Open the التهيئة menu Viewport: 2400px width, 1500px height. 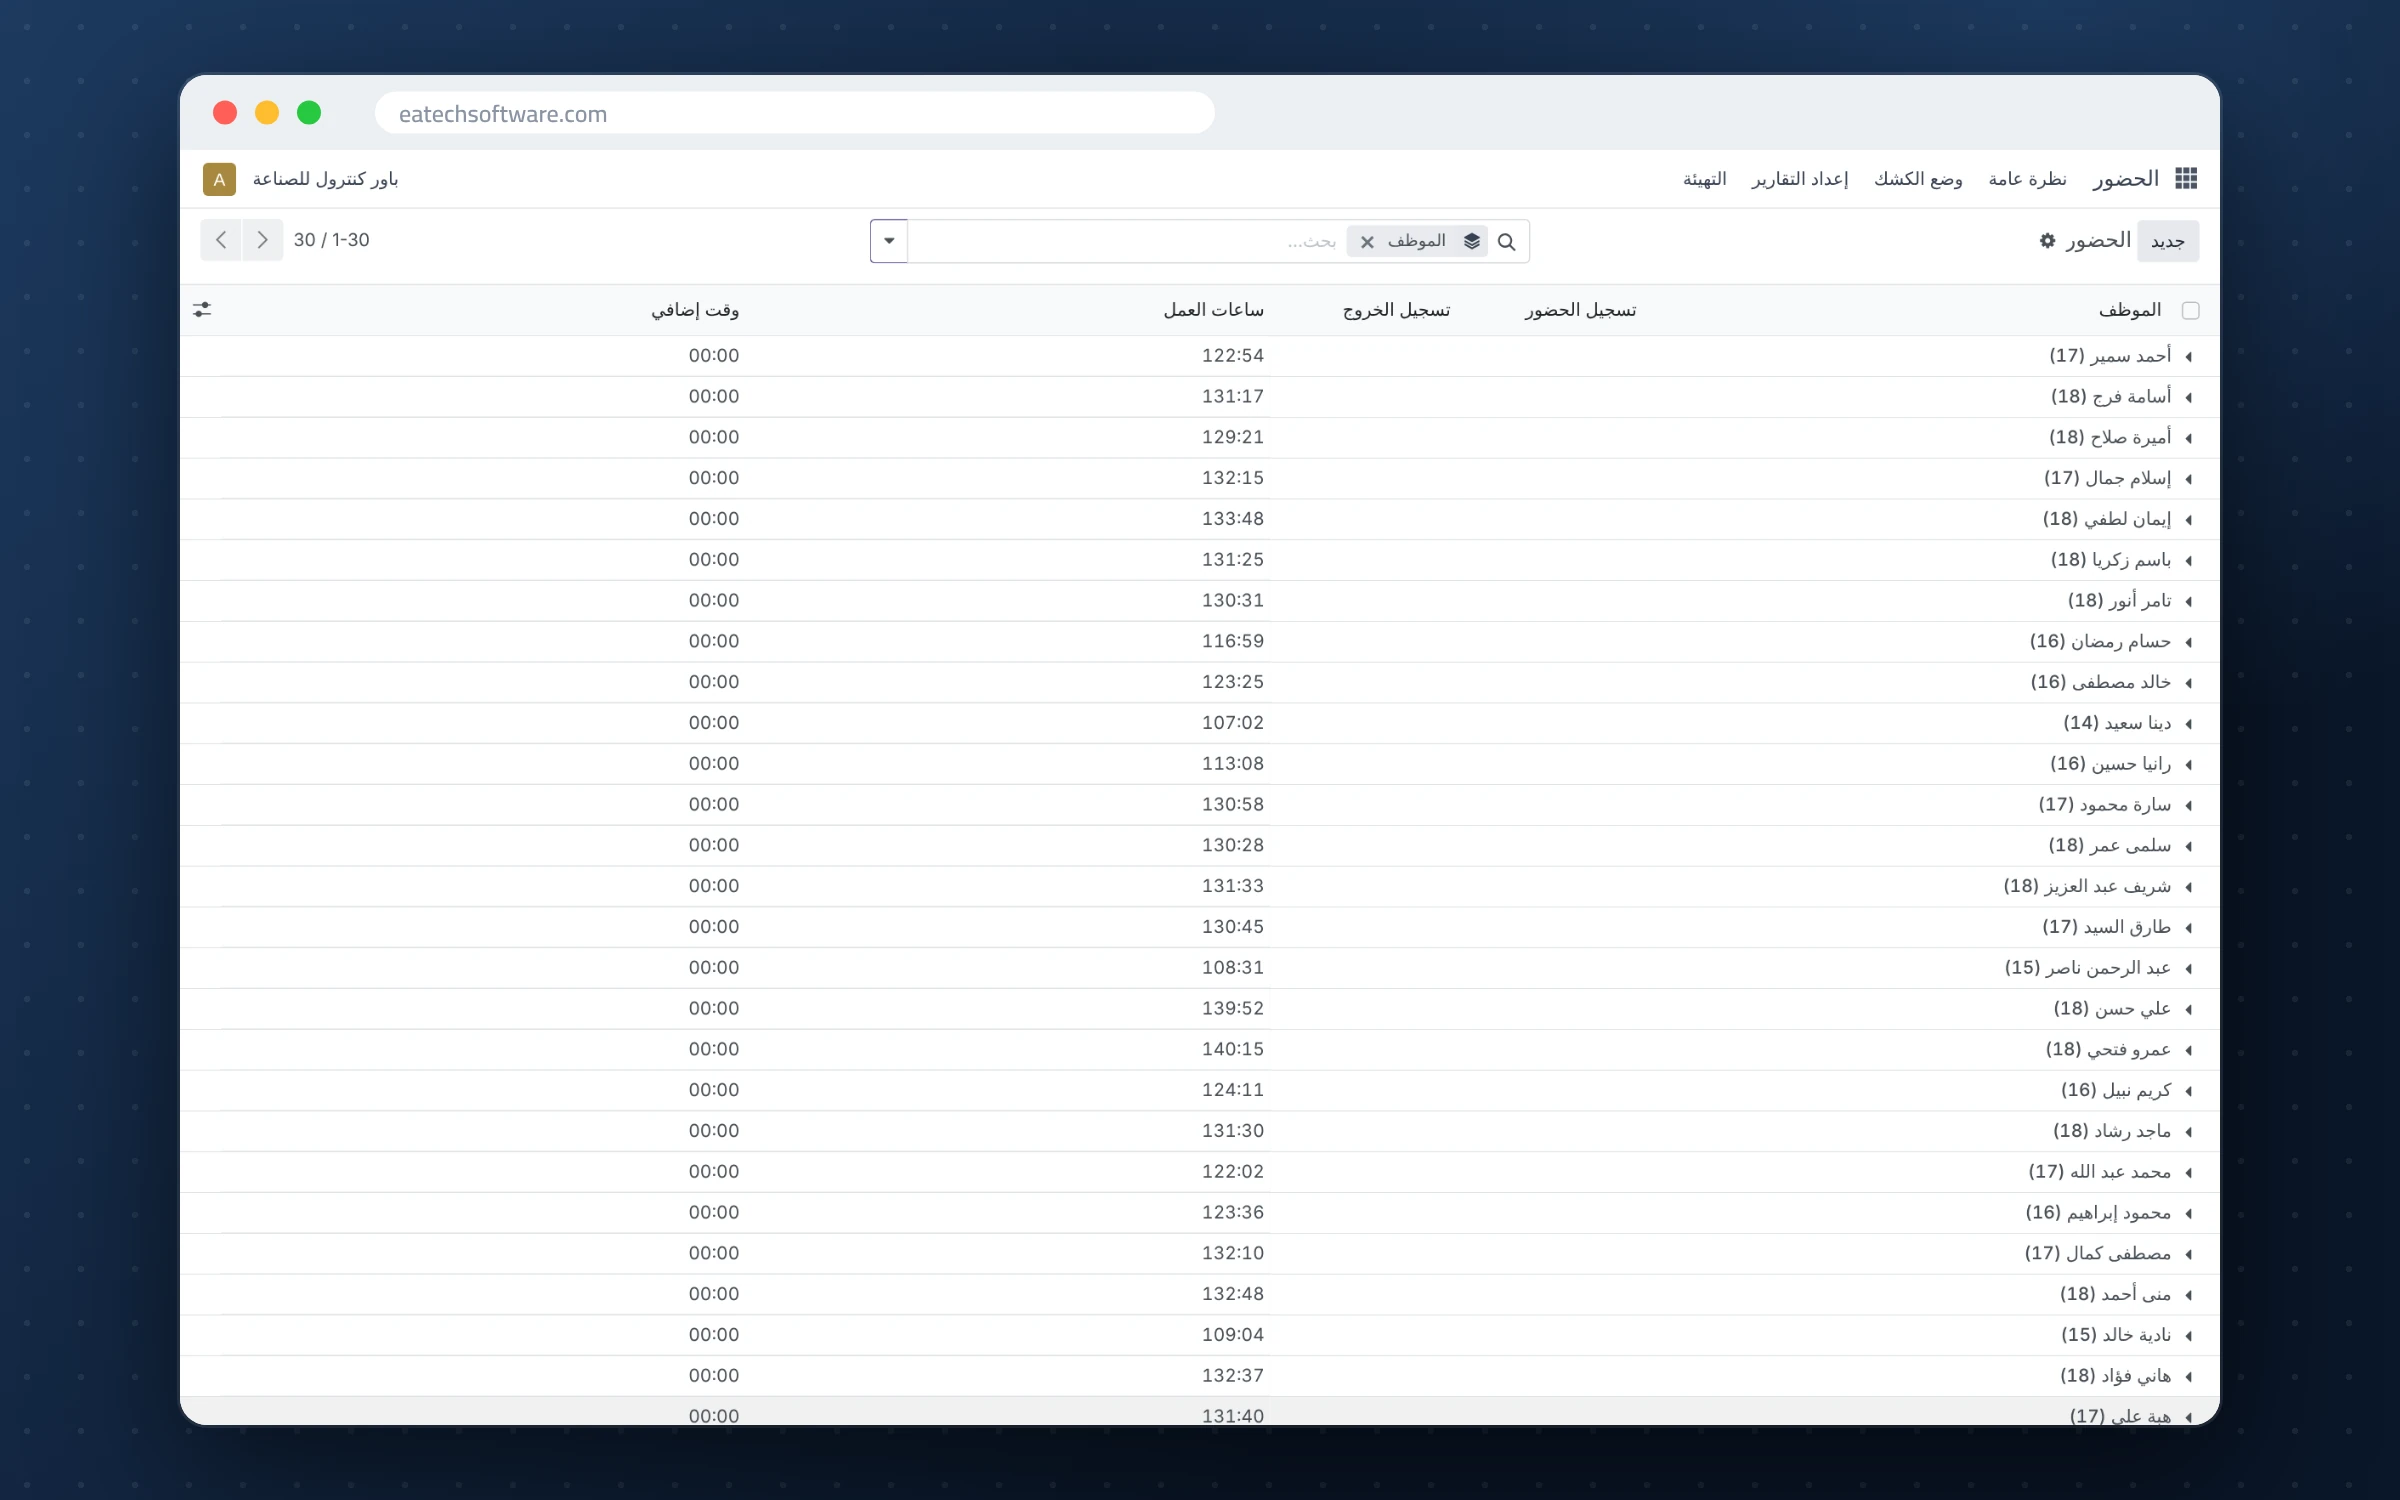pos(1704,179)
